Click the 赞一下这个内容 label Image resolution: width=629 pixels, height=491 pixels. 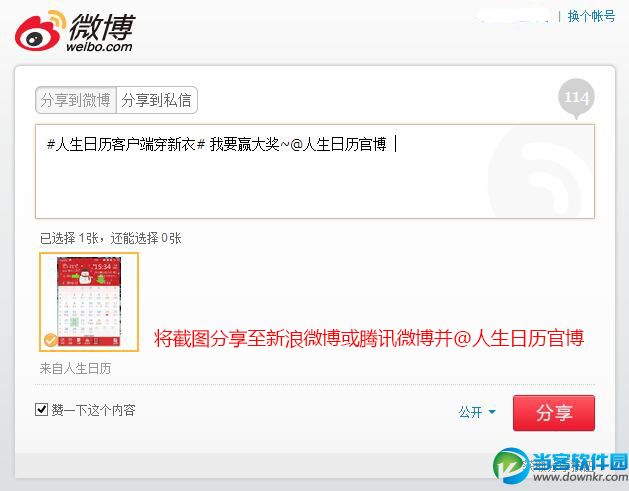[x=93, y=410]
